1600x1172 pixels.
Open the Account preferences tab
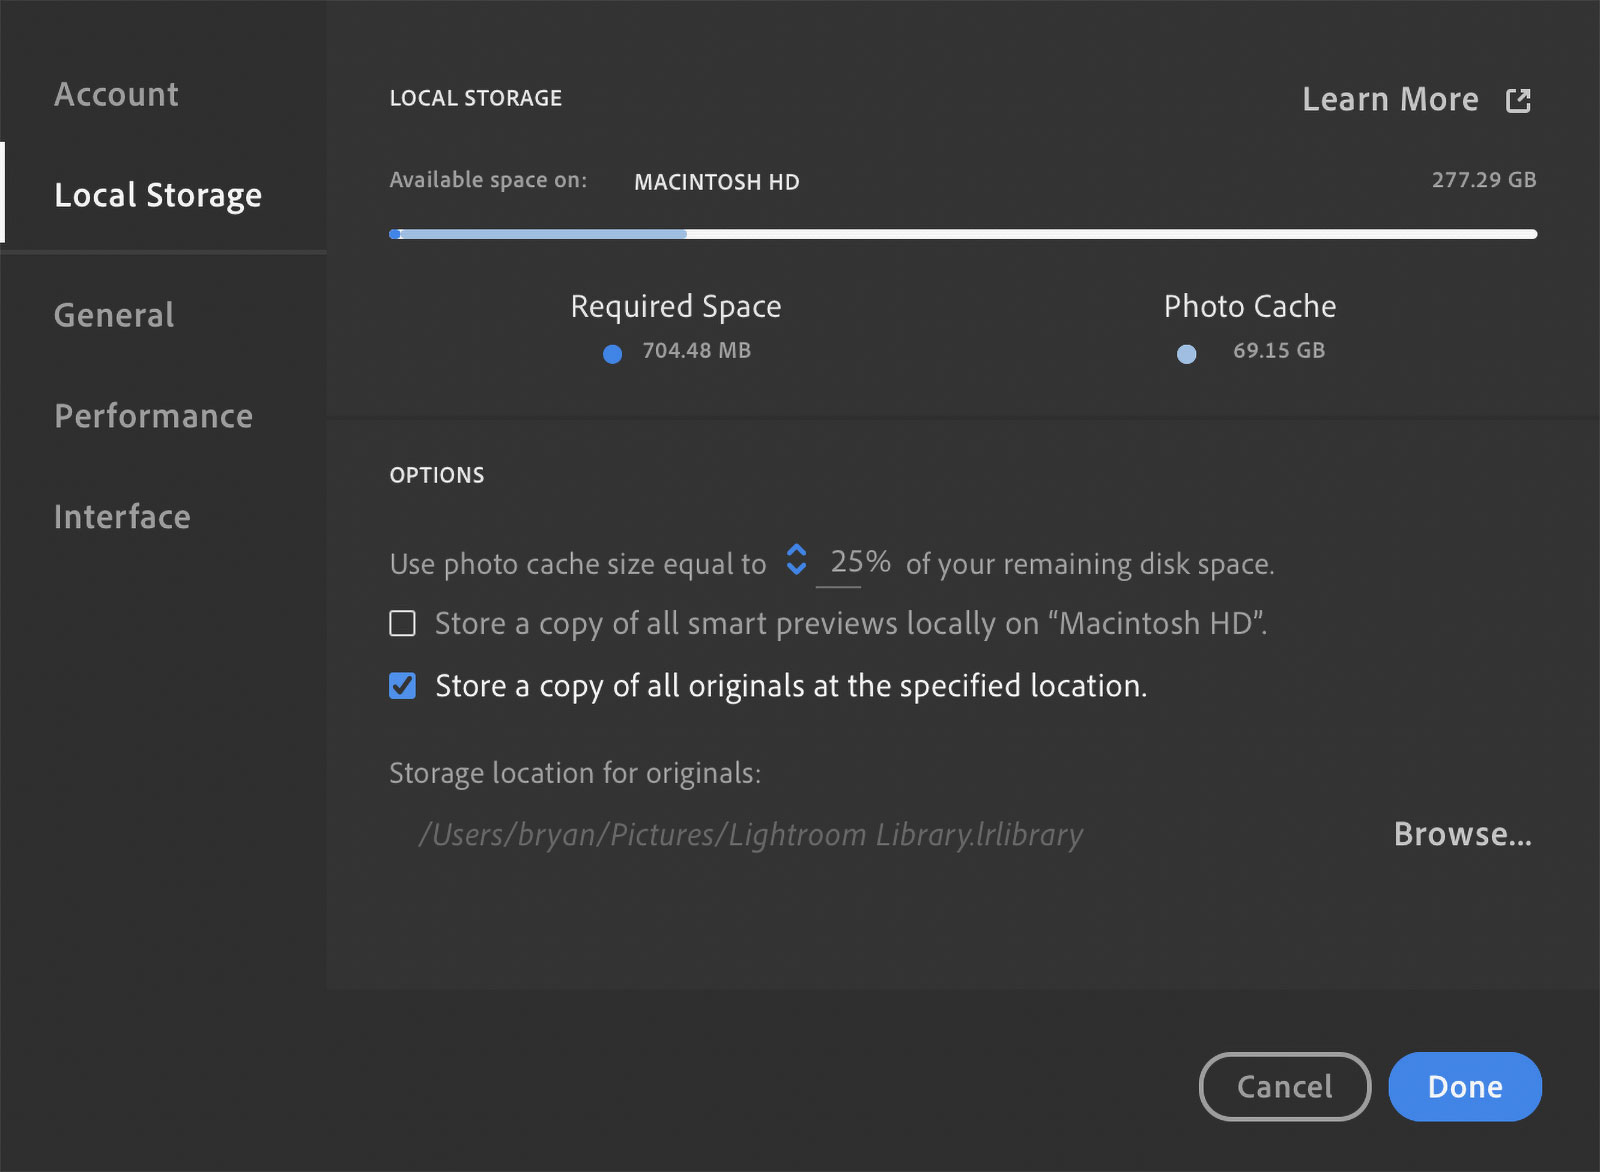point(116,94)
